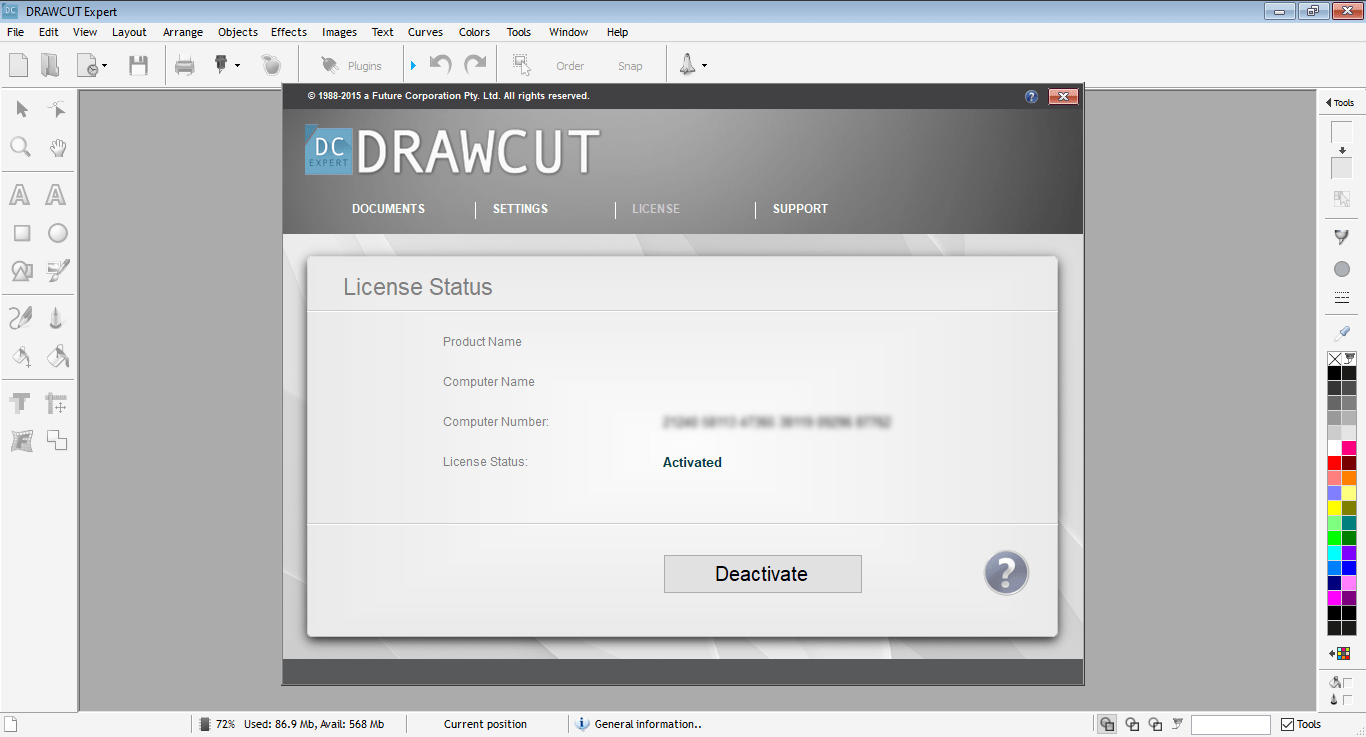The width and height of the screenshot is (1366, 737).
Task: Pick the warped F text effect tool
Action: click(x=21, y=441)
